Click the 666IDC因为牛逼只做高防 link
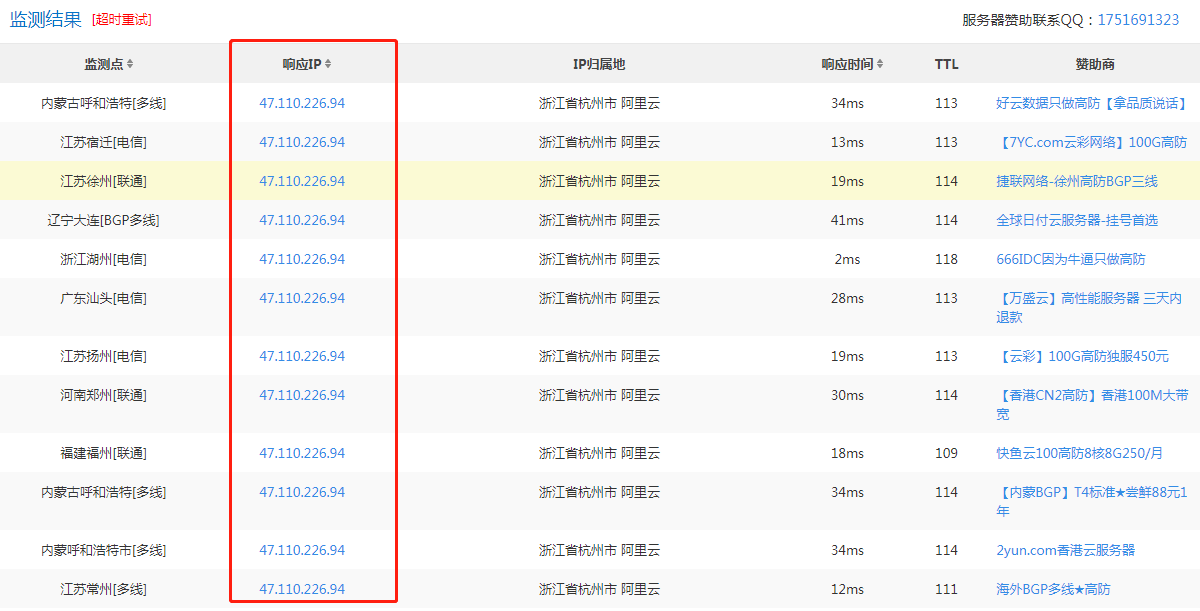Screen dimensions: 1200x611 (1070, 259)
